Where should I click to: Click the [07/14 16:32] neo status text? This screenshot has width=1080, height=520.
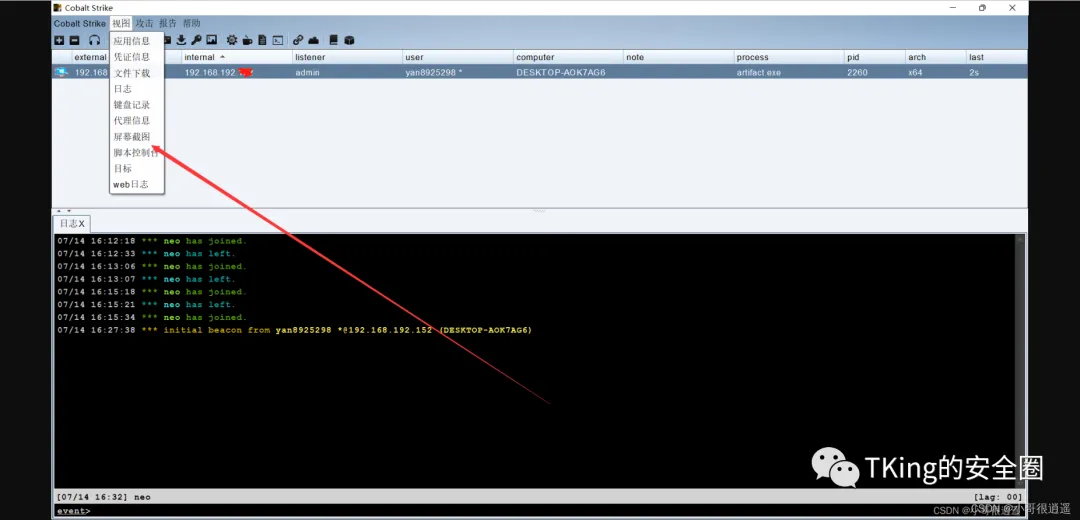click(x=103, y=497)
